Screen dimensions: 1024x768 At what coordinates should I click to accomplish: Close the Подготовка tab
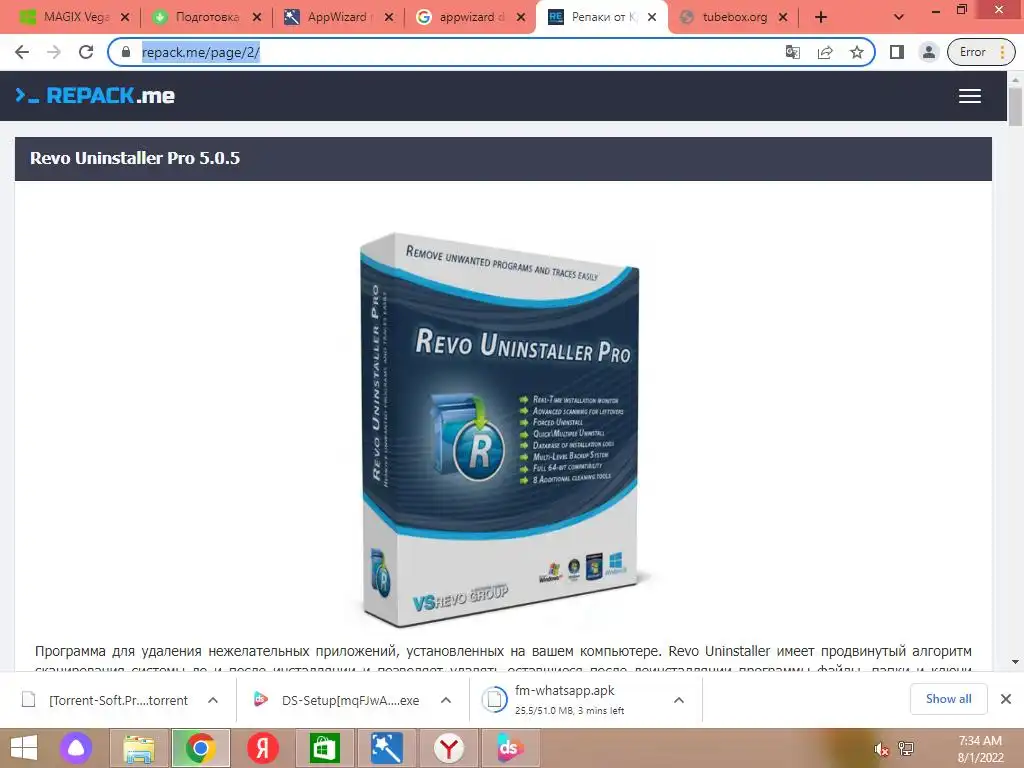coord(257,17)
